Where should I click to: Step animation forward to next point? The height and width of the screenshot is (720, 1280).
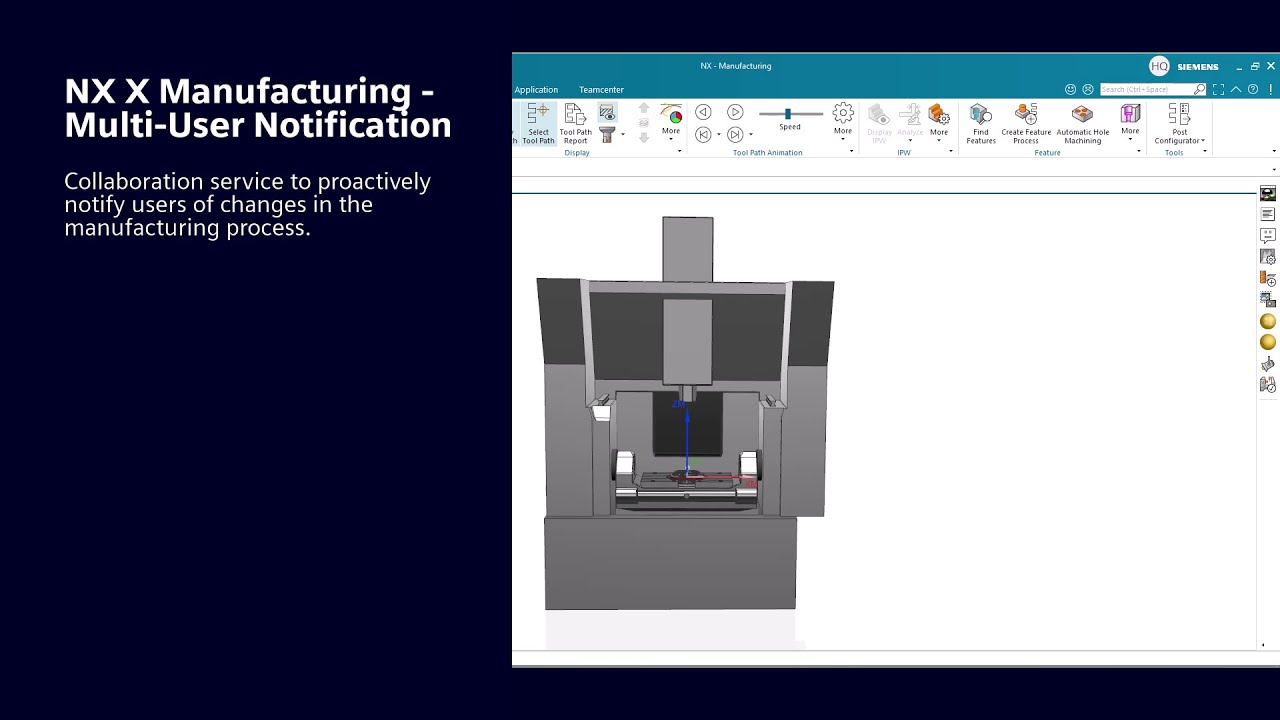pos(735,134)
